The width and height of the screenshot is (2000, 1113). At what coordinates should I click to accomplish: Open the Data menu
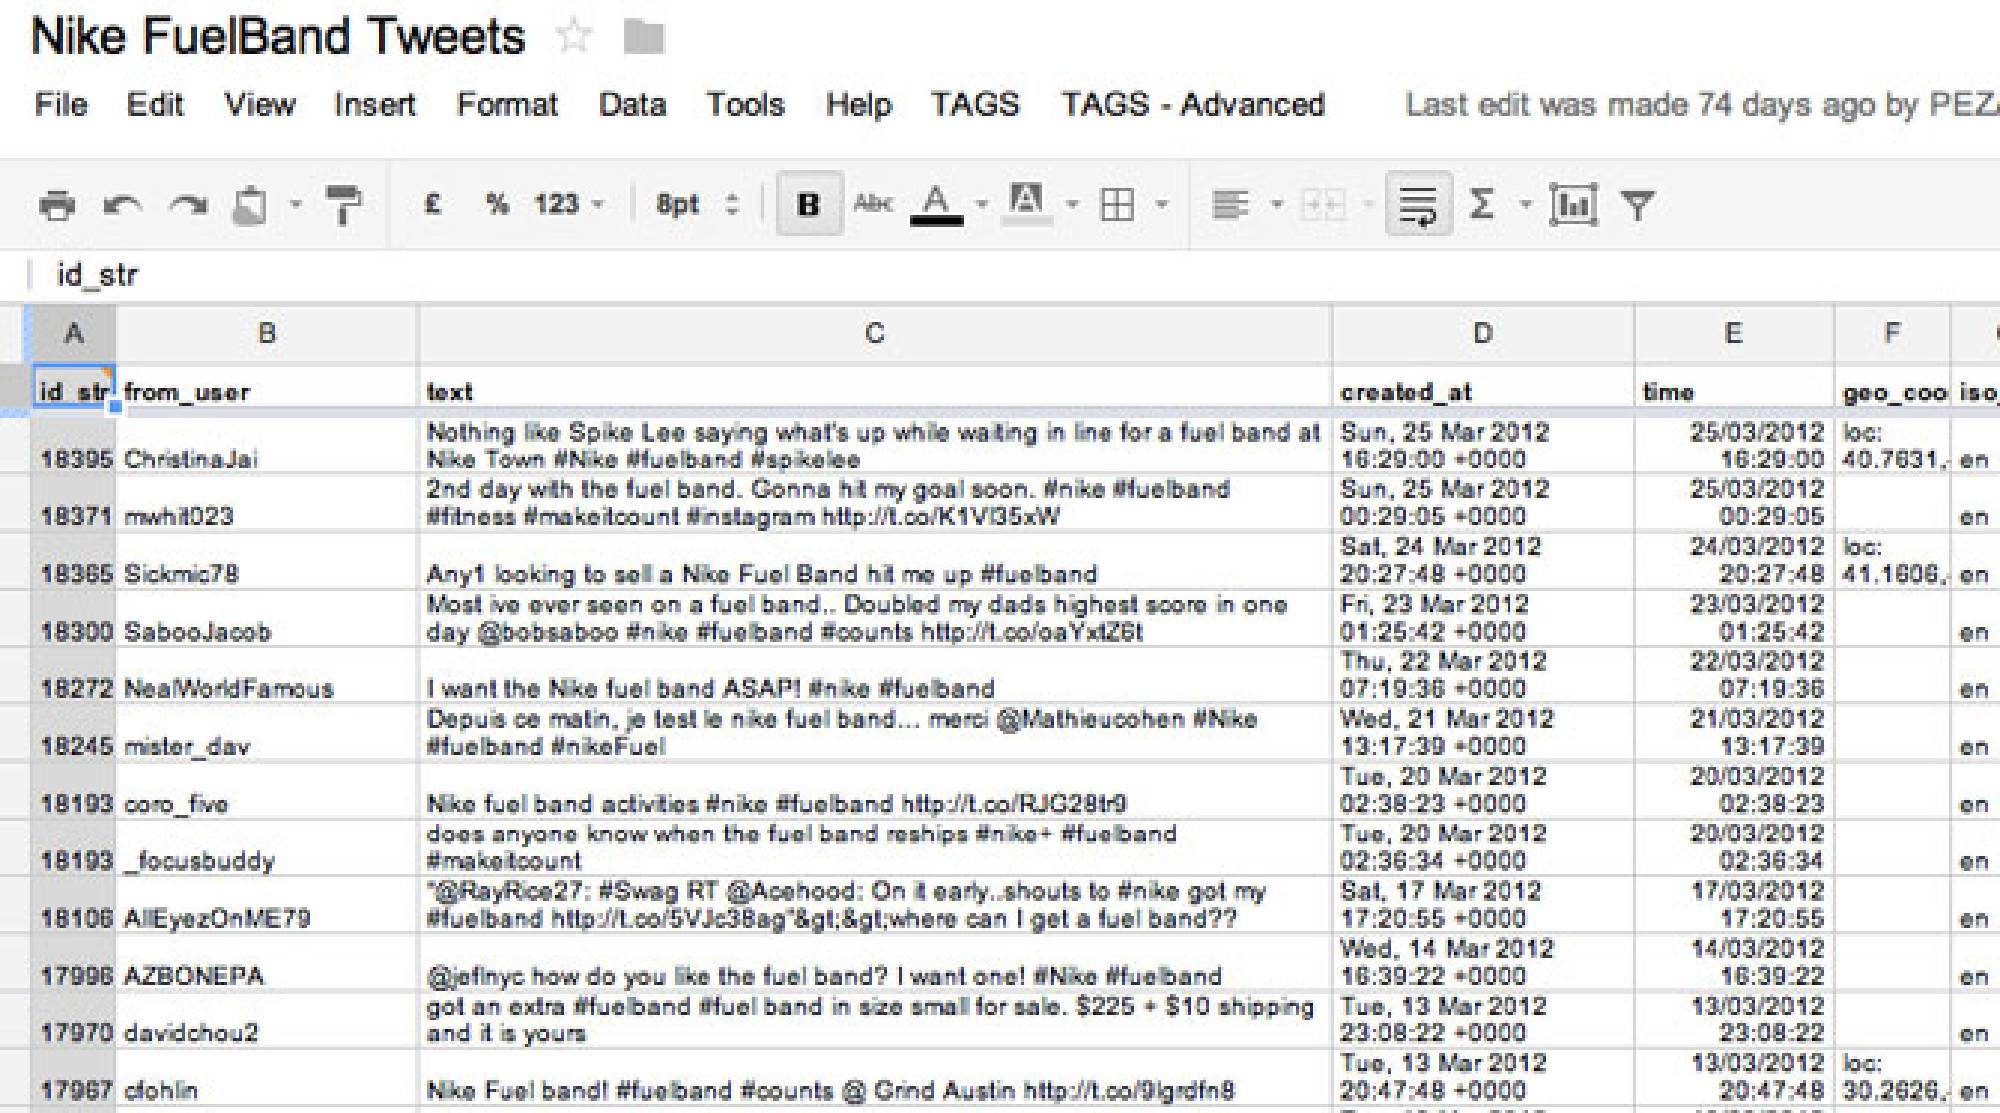(x=631, y=104)
